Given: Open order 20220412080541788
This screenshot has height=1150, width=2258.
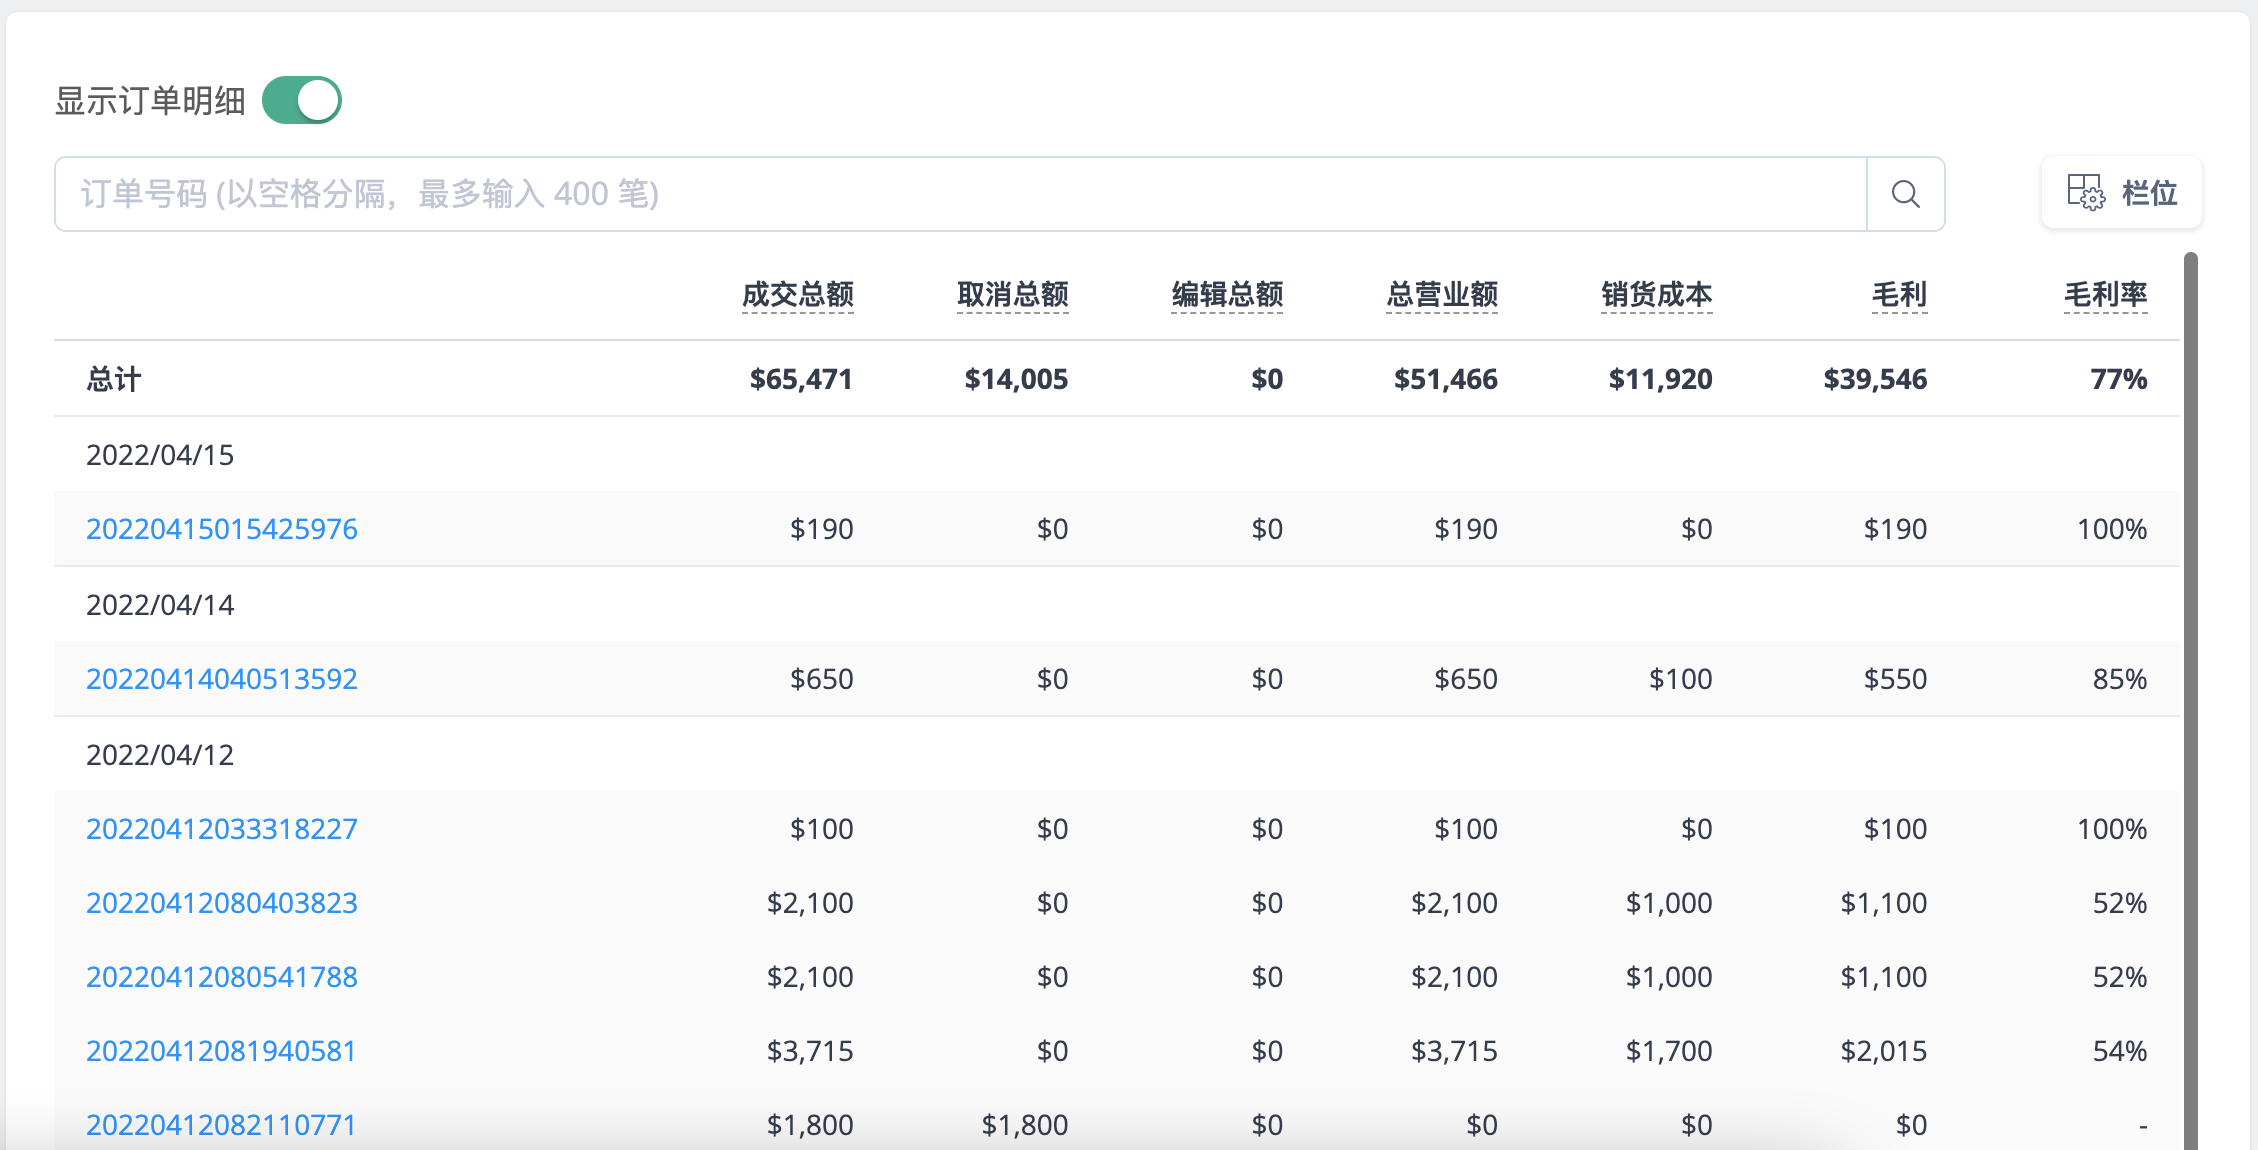Looking at the screenshot, I should coord(222,977).
